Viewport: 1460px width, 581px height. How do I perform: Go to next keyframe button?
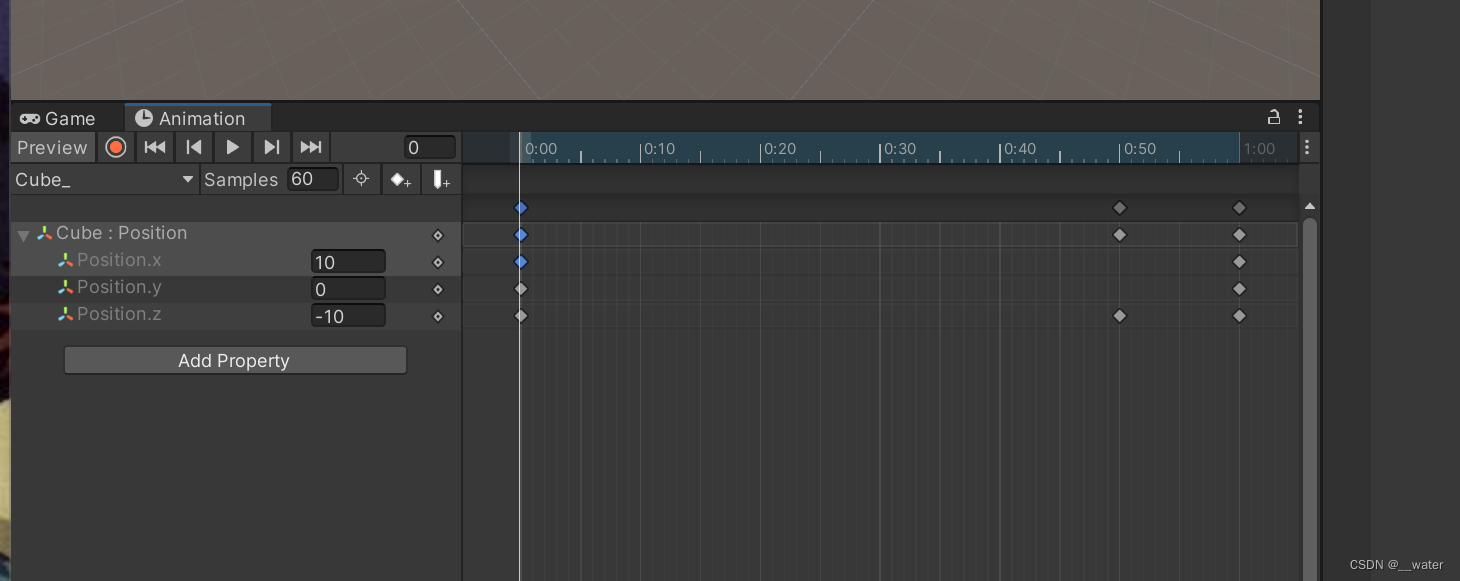(x=271, y=148)
